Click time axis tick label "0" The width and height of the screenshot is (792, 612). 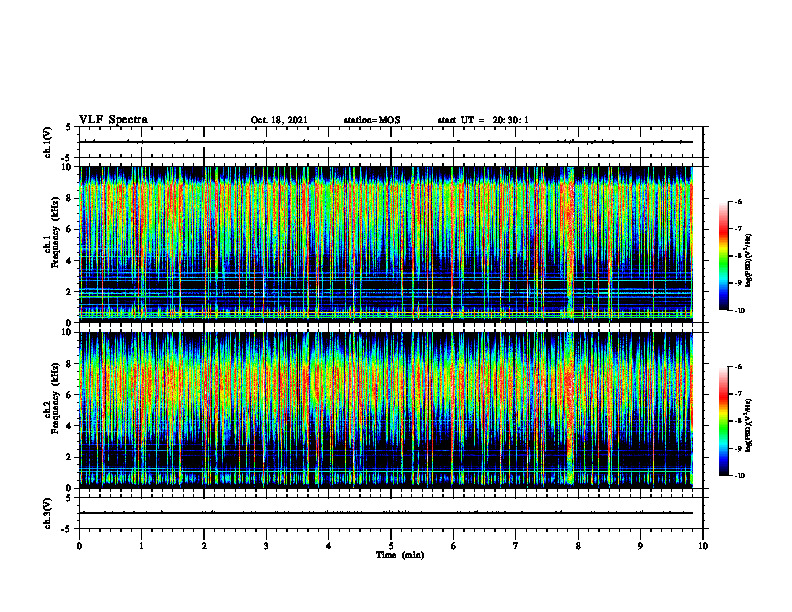click(79, 546)
